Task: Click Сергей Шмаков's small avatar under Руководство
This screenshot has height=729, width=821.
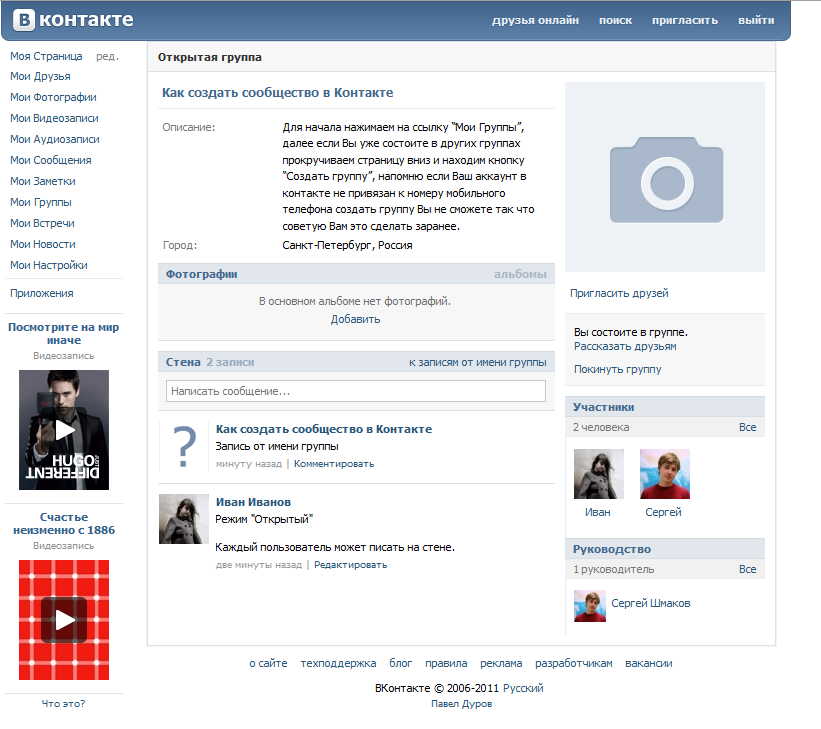Action: pyautogui.click(x=590, y=606)
